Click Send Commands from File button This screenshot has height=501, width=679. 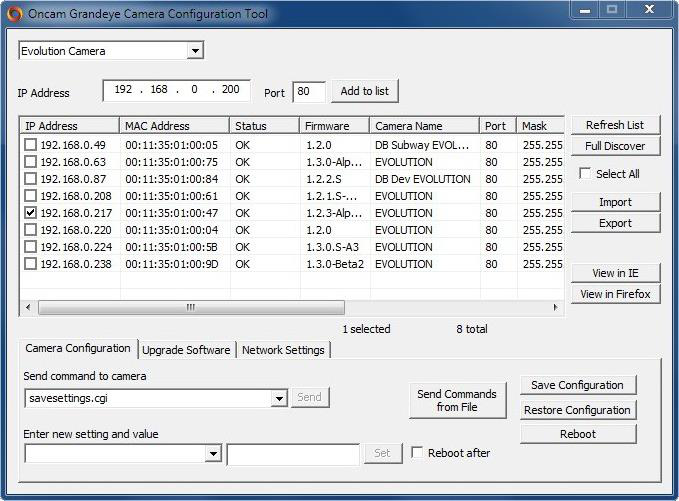tap(457, 401)
